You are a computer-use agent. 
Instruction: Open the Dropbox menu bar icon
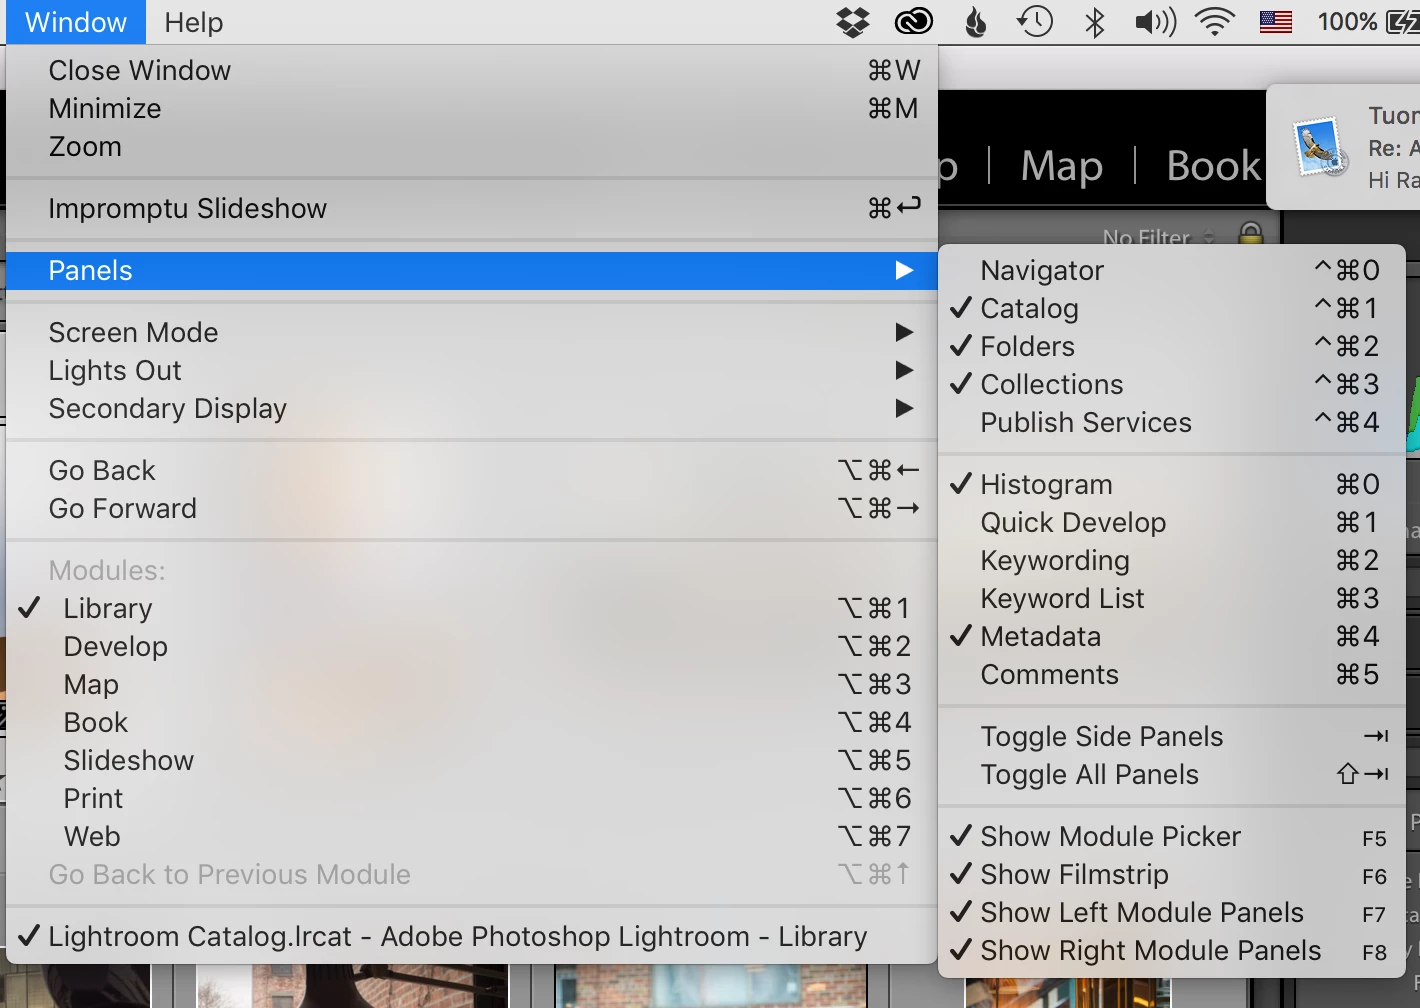[852, 21]
